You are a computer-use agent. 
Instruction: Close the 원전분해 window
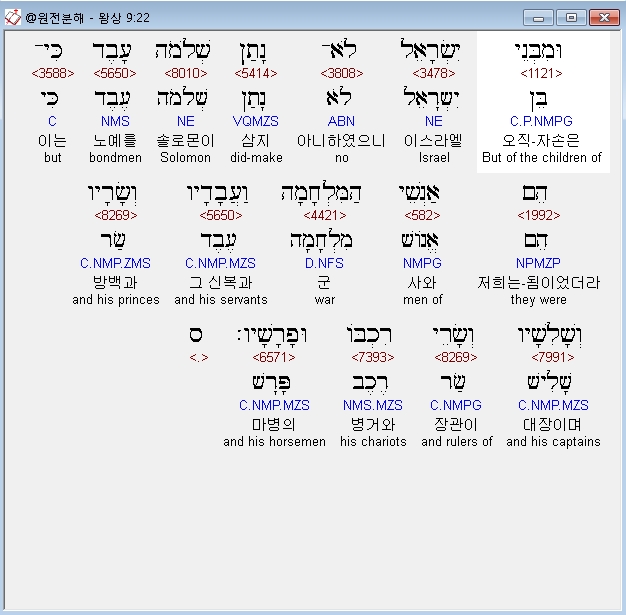pyautogui.click(x=604, y=18)
